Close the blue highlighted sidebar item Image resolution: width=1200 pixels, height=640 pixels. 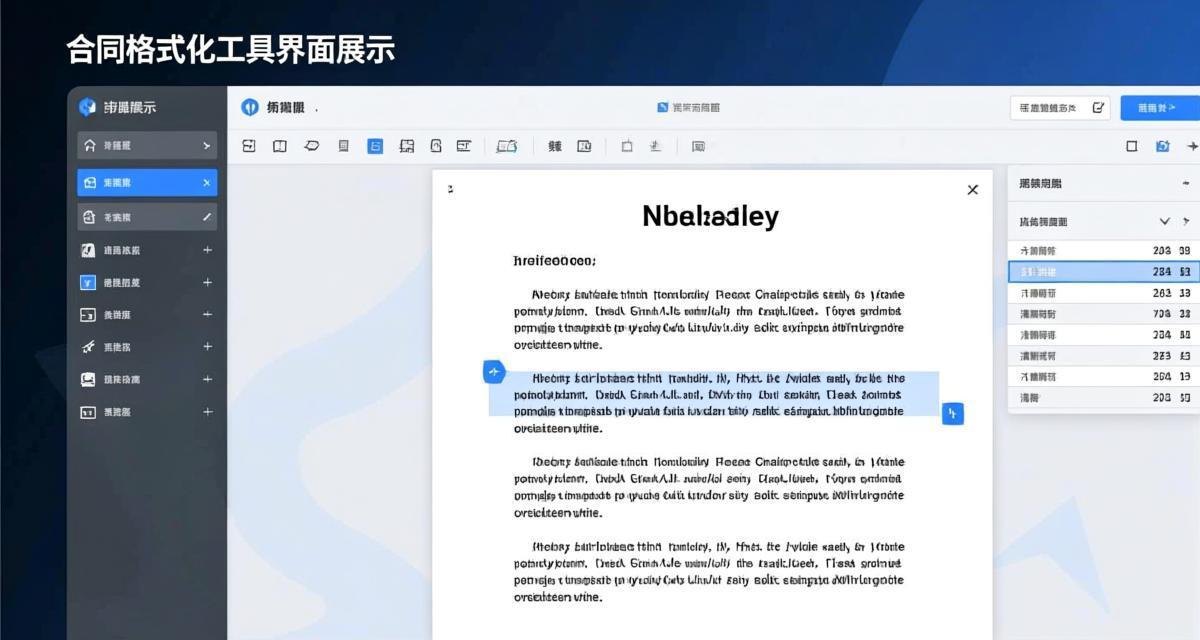click(207, 183)
